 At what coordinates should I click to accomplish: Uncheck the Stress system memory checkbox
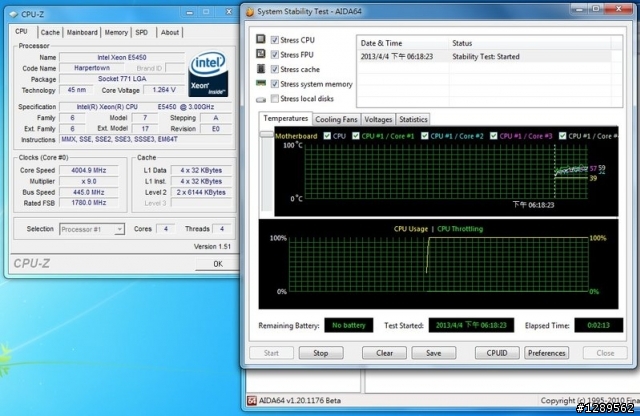tap(275, 84)
